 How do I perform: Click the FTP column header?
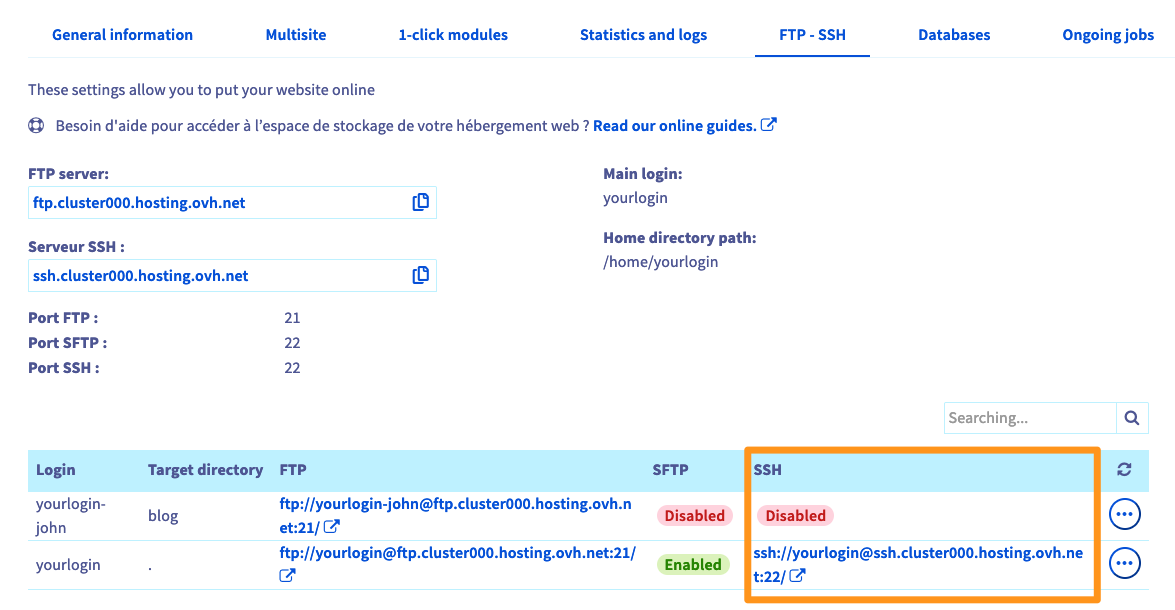293,470
